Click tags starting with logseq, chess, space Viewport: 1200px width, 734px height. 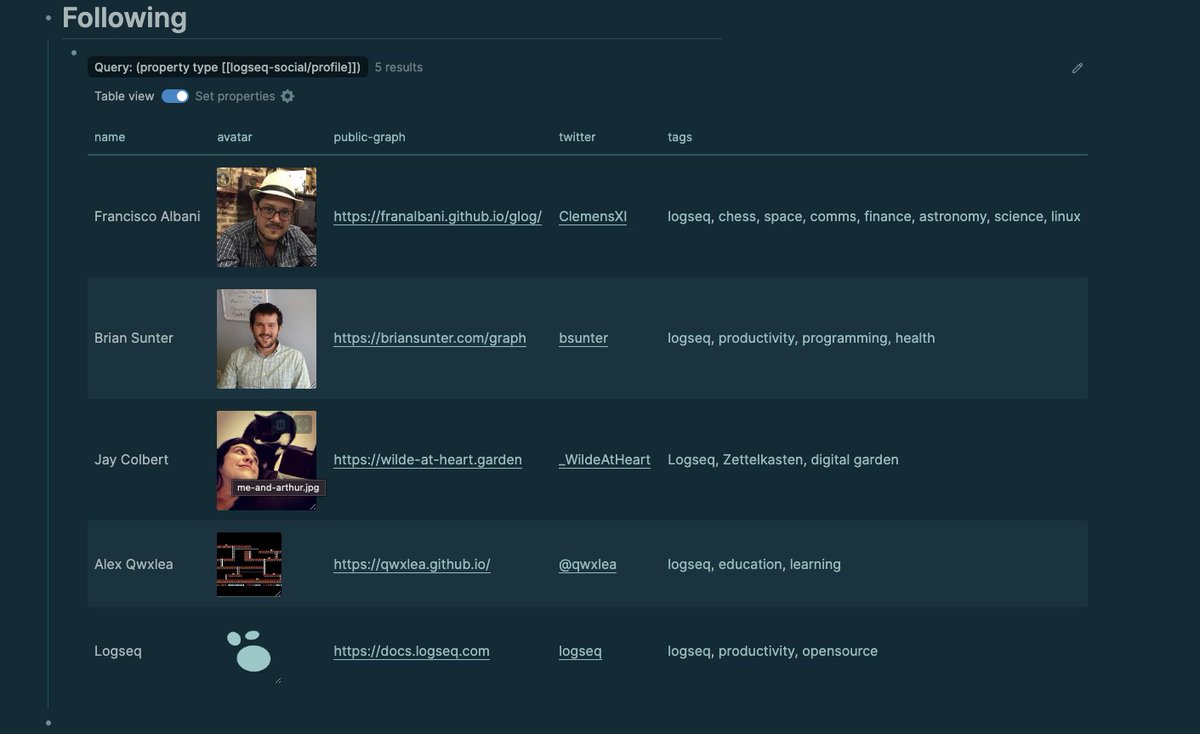(x=874, y=216)
